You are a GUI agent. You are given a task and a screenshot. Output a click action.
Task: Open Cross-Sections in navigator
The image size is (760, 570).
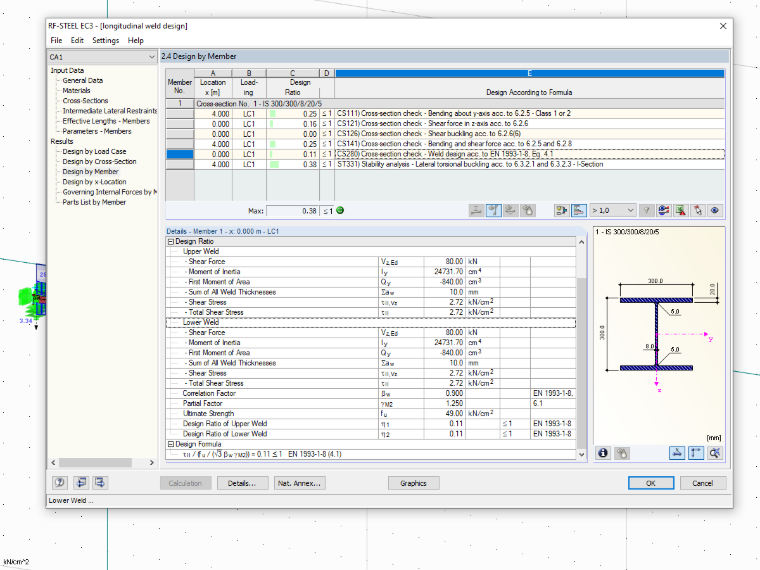click(x=85, y=101)
